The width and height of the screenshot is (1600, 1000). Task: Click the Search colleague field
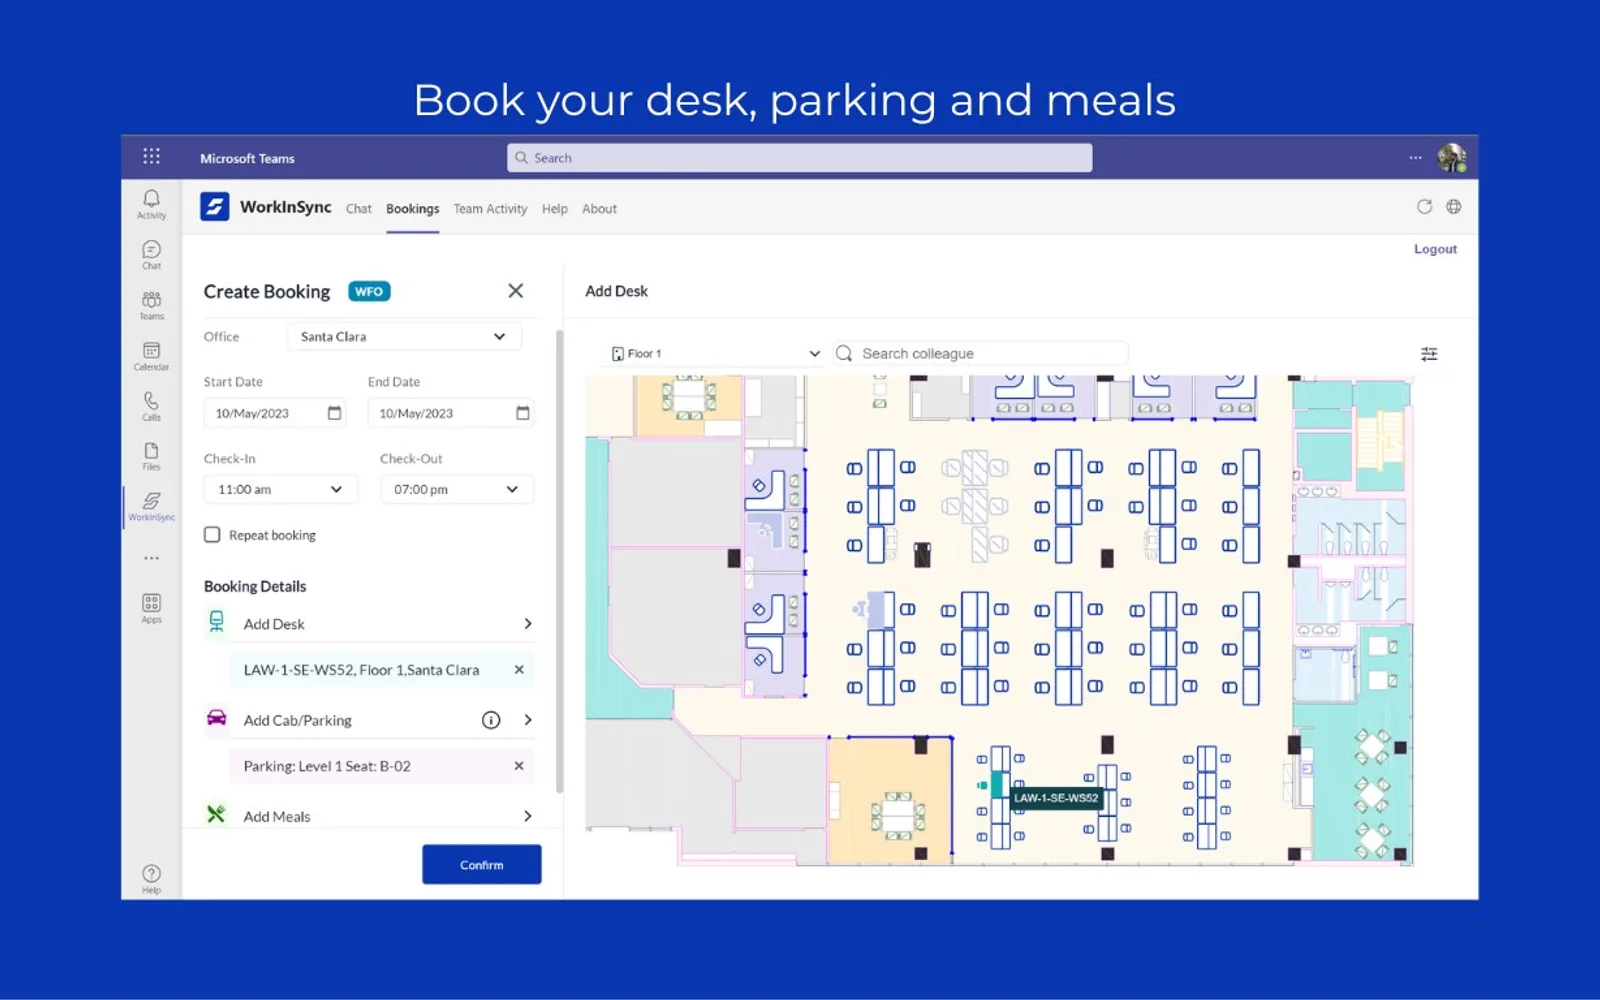click(x=980, y=354)
